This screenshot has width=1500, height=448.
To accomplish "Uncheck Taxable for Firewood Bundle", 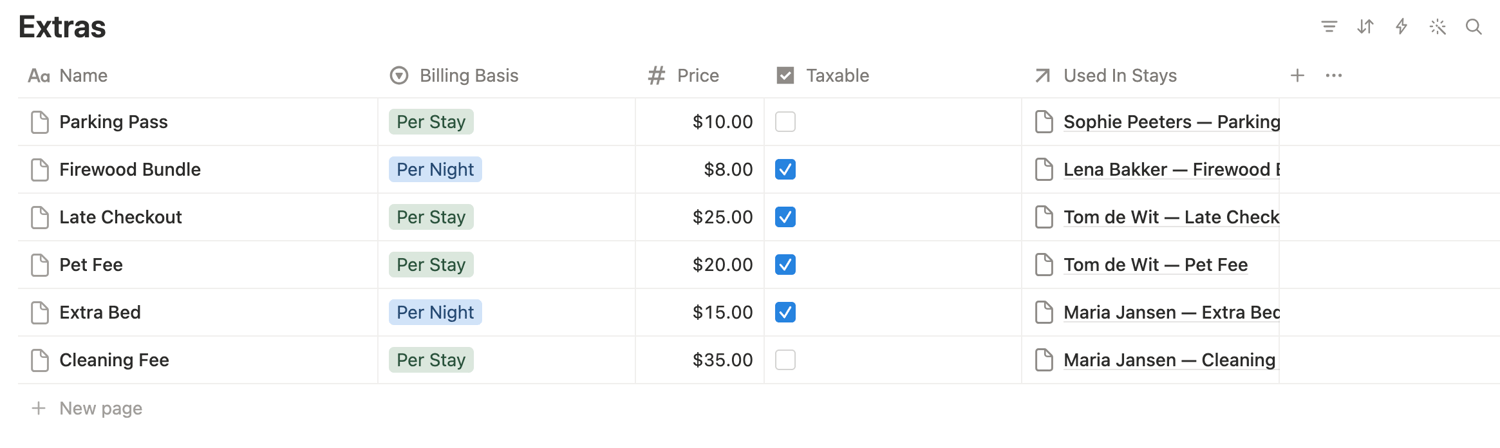I will pos(785,169).
